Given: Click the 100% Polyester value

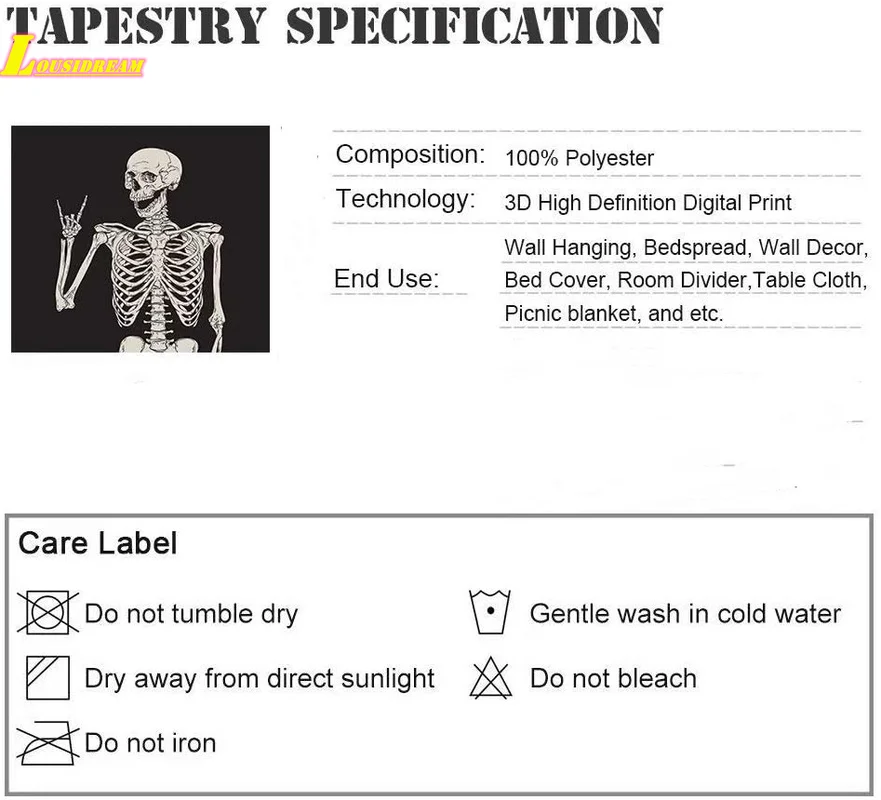Looking at the screenshot, I should (x=579, y=158).
